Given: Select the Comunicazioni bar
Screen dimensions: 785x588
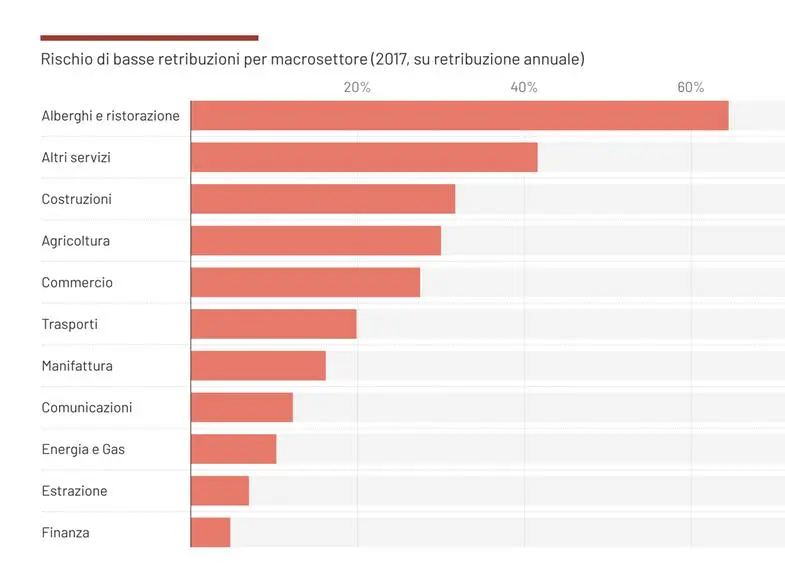Looking at the screenshot, I should coord(241,408).
